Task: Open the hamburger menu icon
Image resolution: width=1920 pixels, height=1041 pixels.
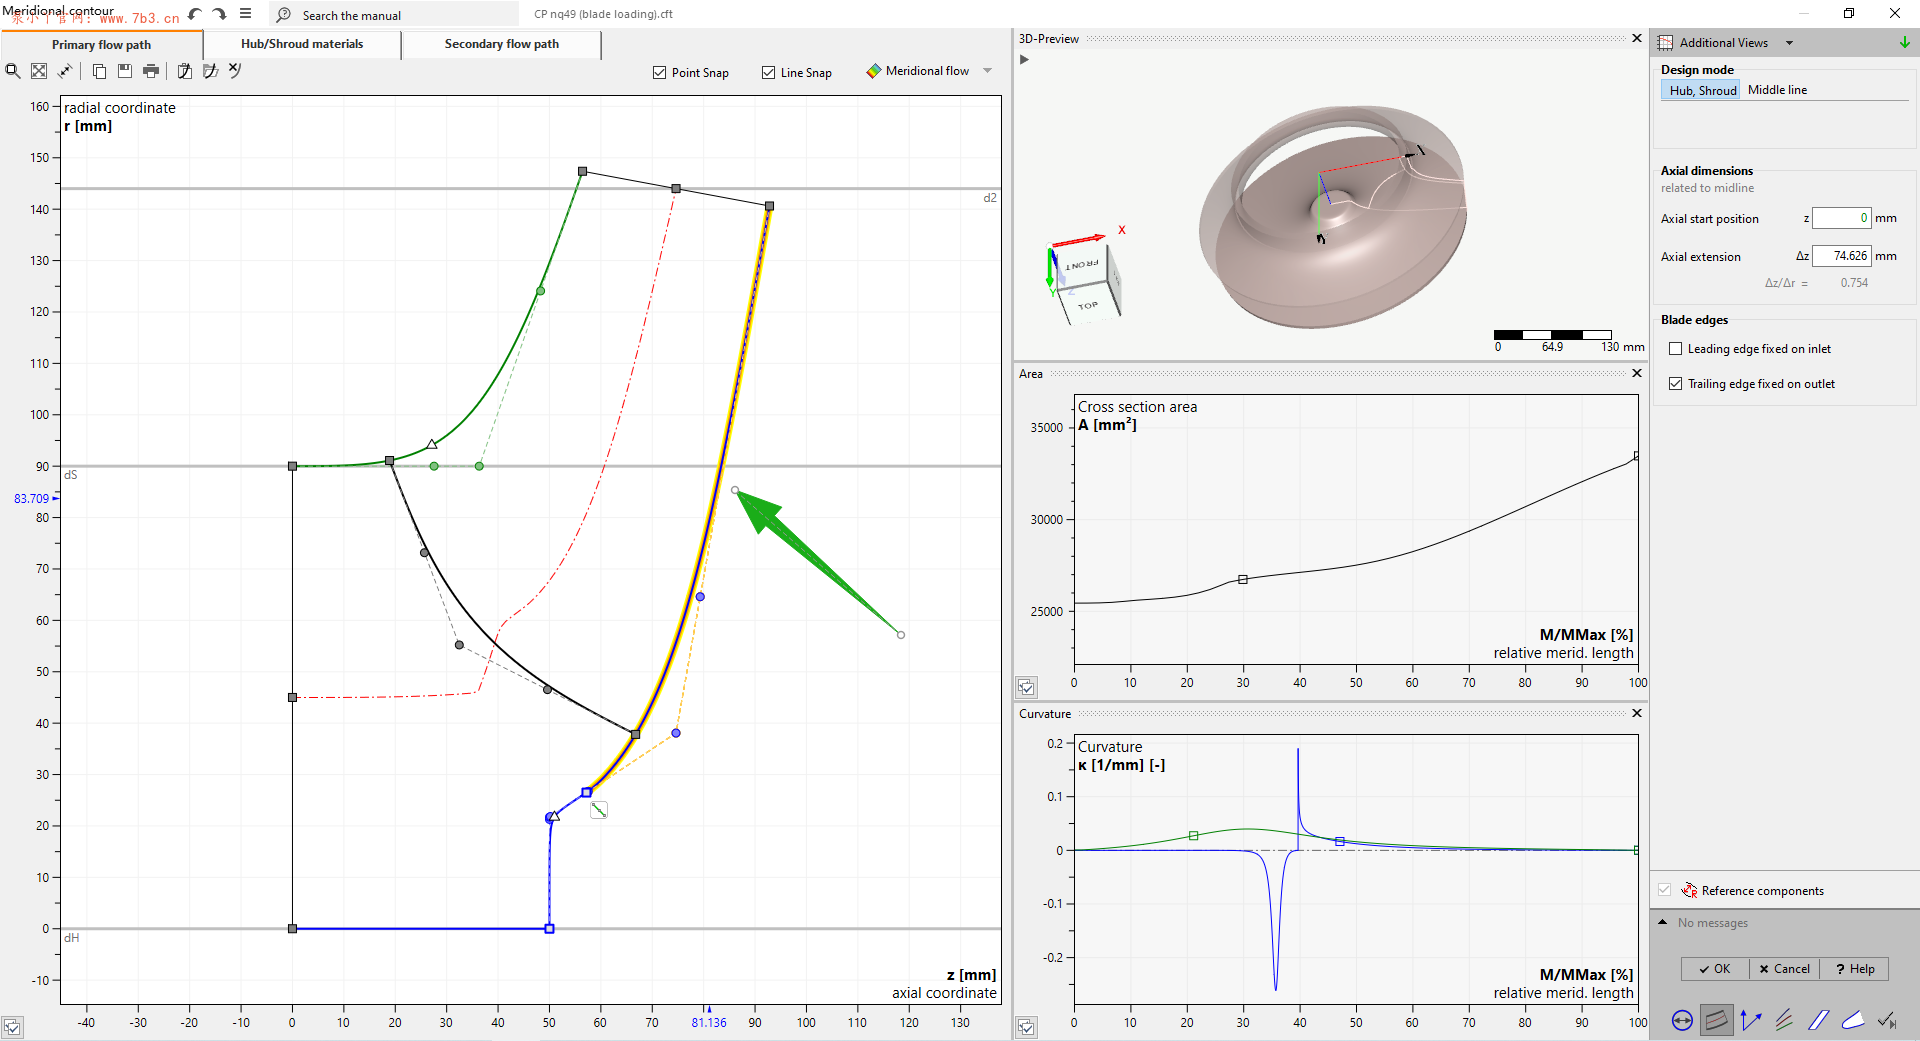Action: 245,14
